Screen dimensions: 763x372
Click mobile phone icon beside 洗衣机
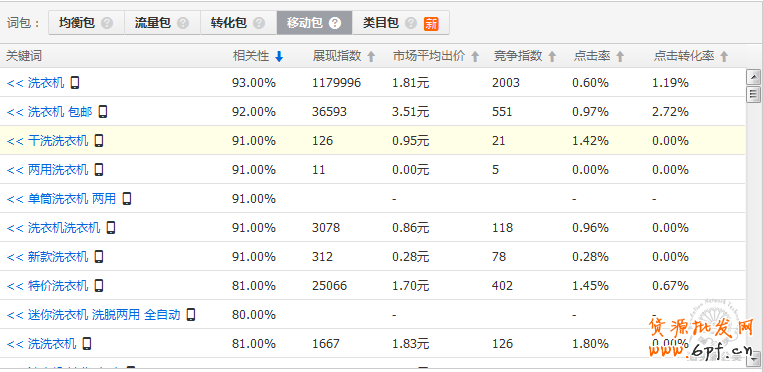pyautogui.click(x=74, y=83)
